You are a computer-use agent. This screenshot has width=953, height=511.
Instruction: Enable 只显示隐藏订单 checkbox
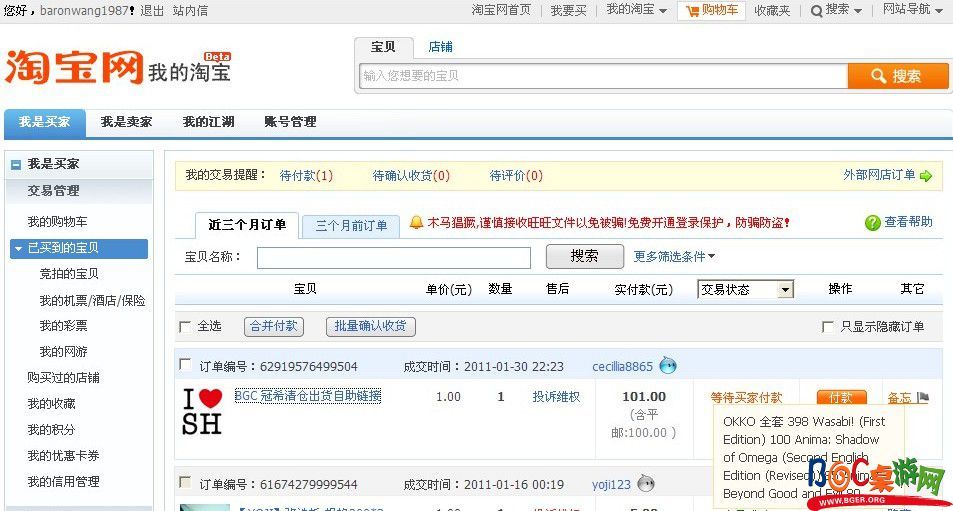[x=827, y=327]
